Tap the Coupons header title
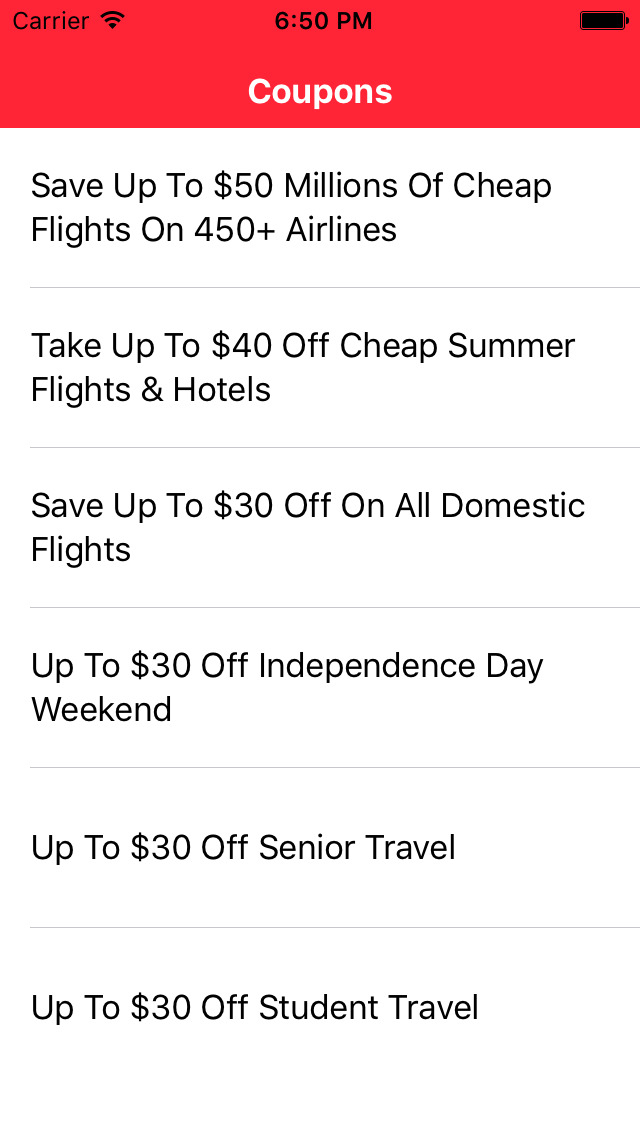 pos(320,91)
